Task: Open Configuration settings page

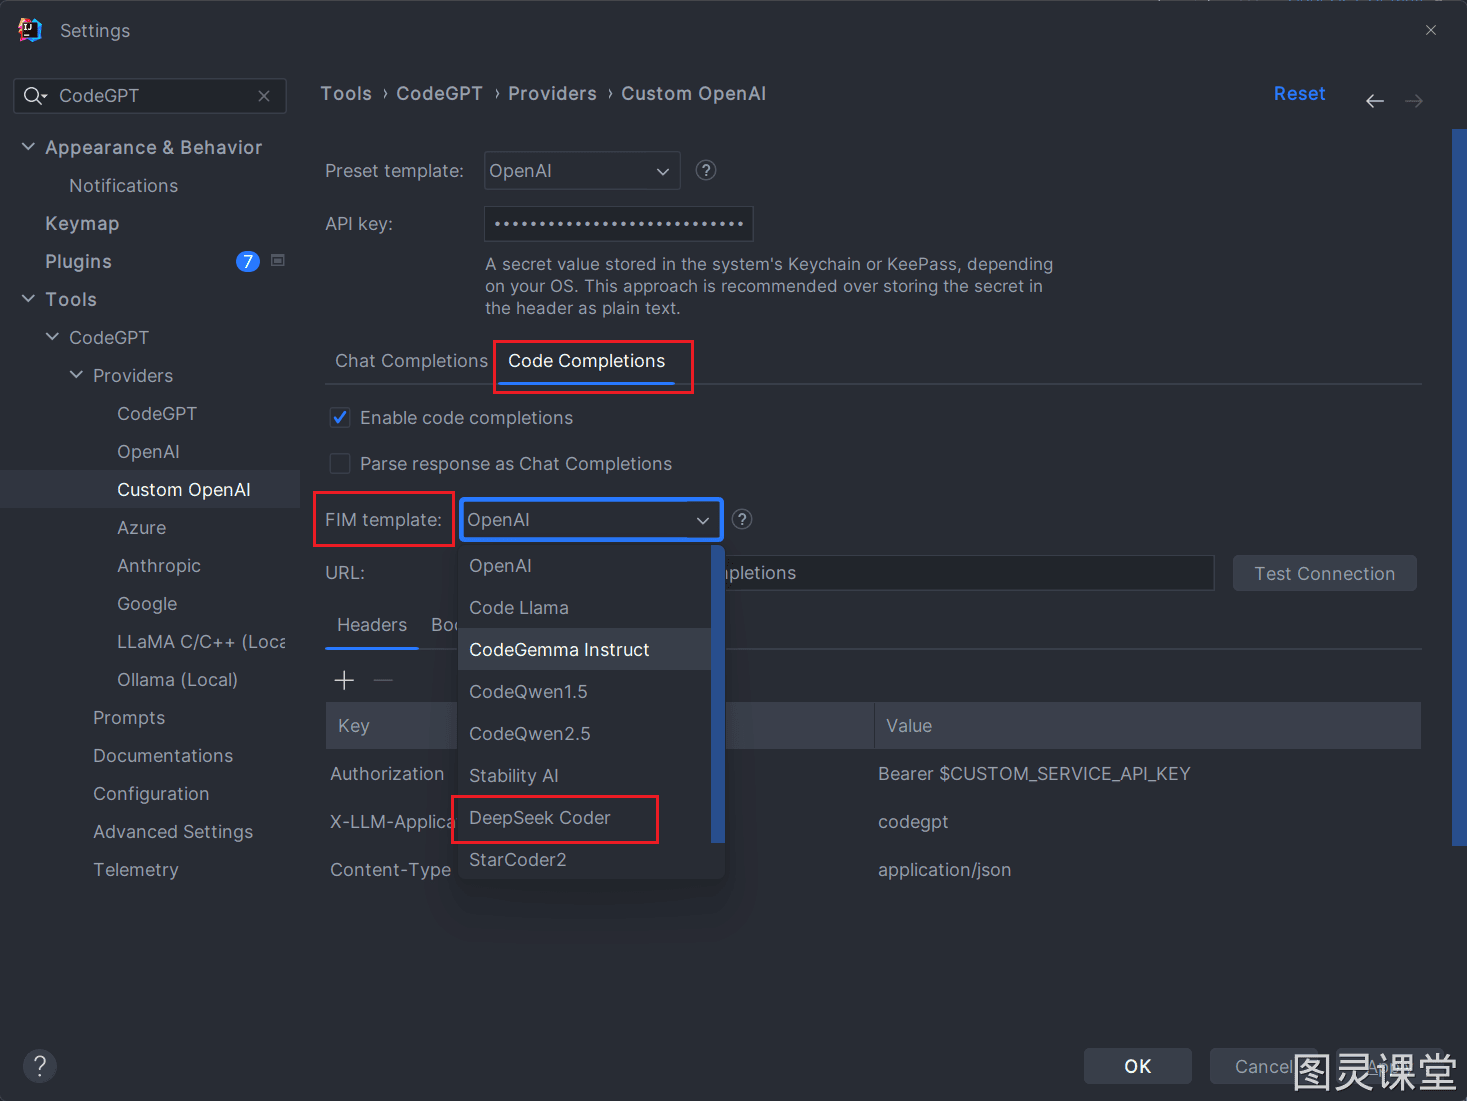Action: point(151,793)
